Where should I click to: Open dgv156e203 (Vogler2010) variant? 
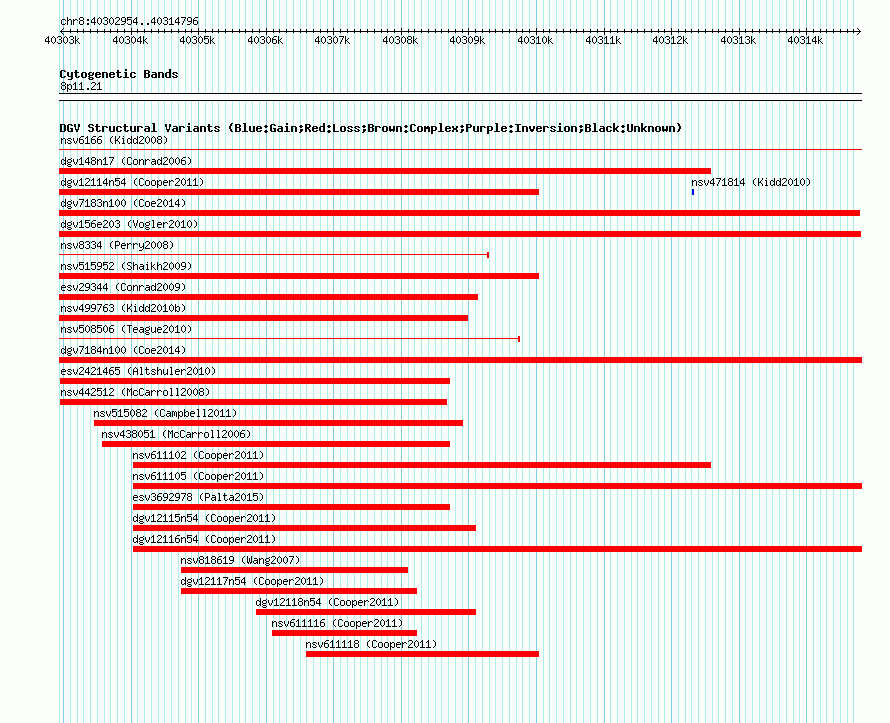click(x=129, y=225)
